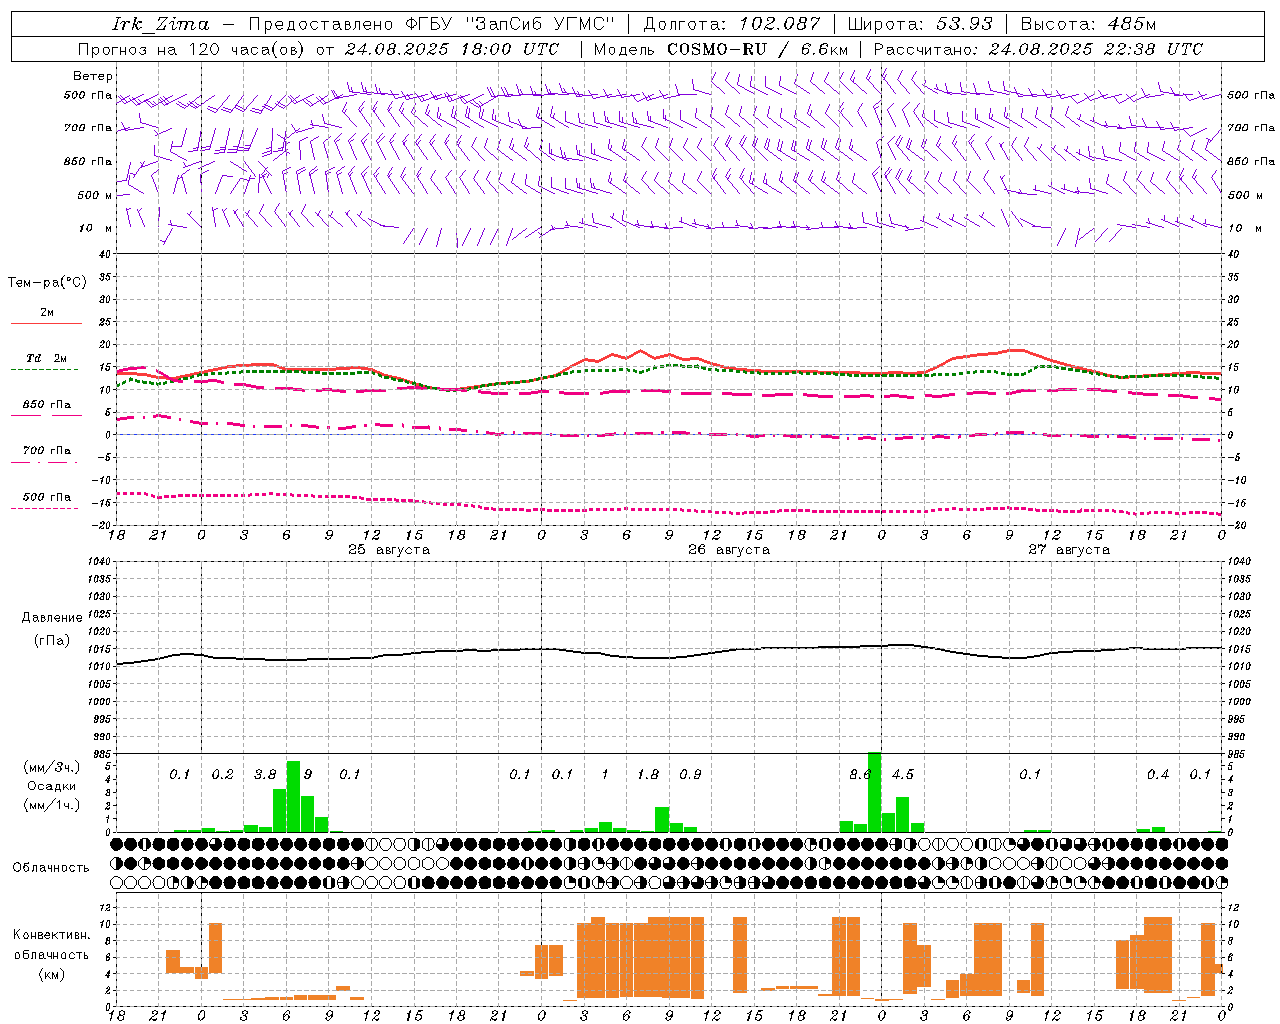
Task: Select the 1.8 precipitation value
Action: coord(648,774)
